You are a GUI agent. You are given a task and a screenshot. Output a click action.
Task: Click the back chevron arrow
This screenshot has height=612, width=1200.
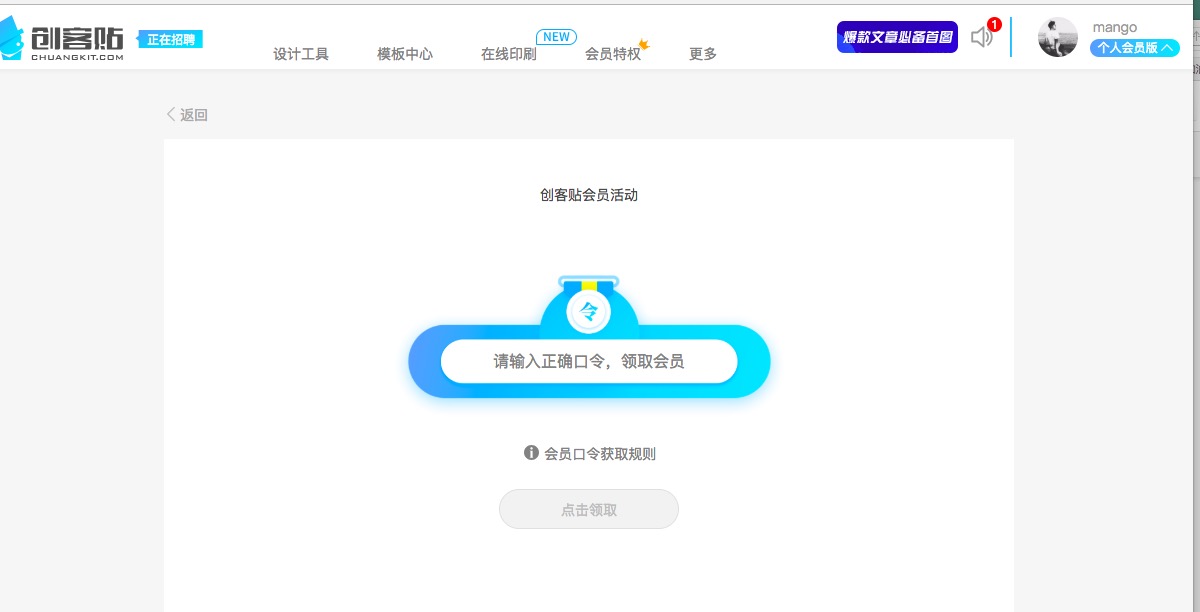171,114
